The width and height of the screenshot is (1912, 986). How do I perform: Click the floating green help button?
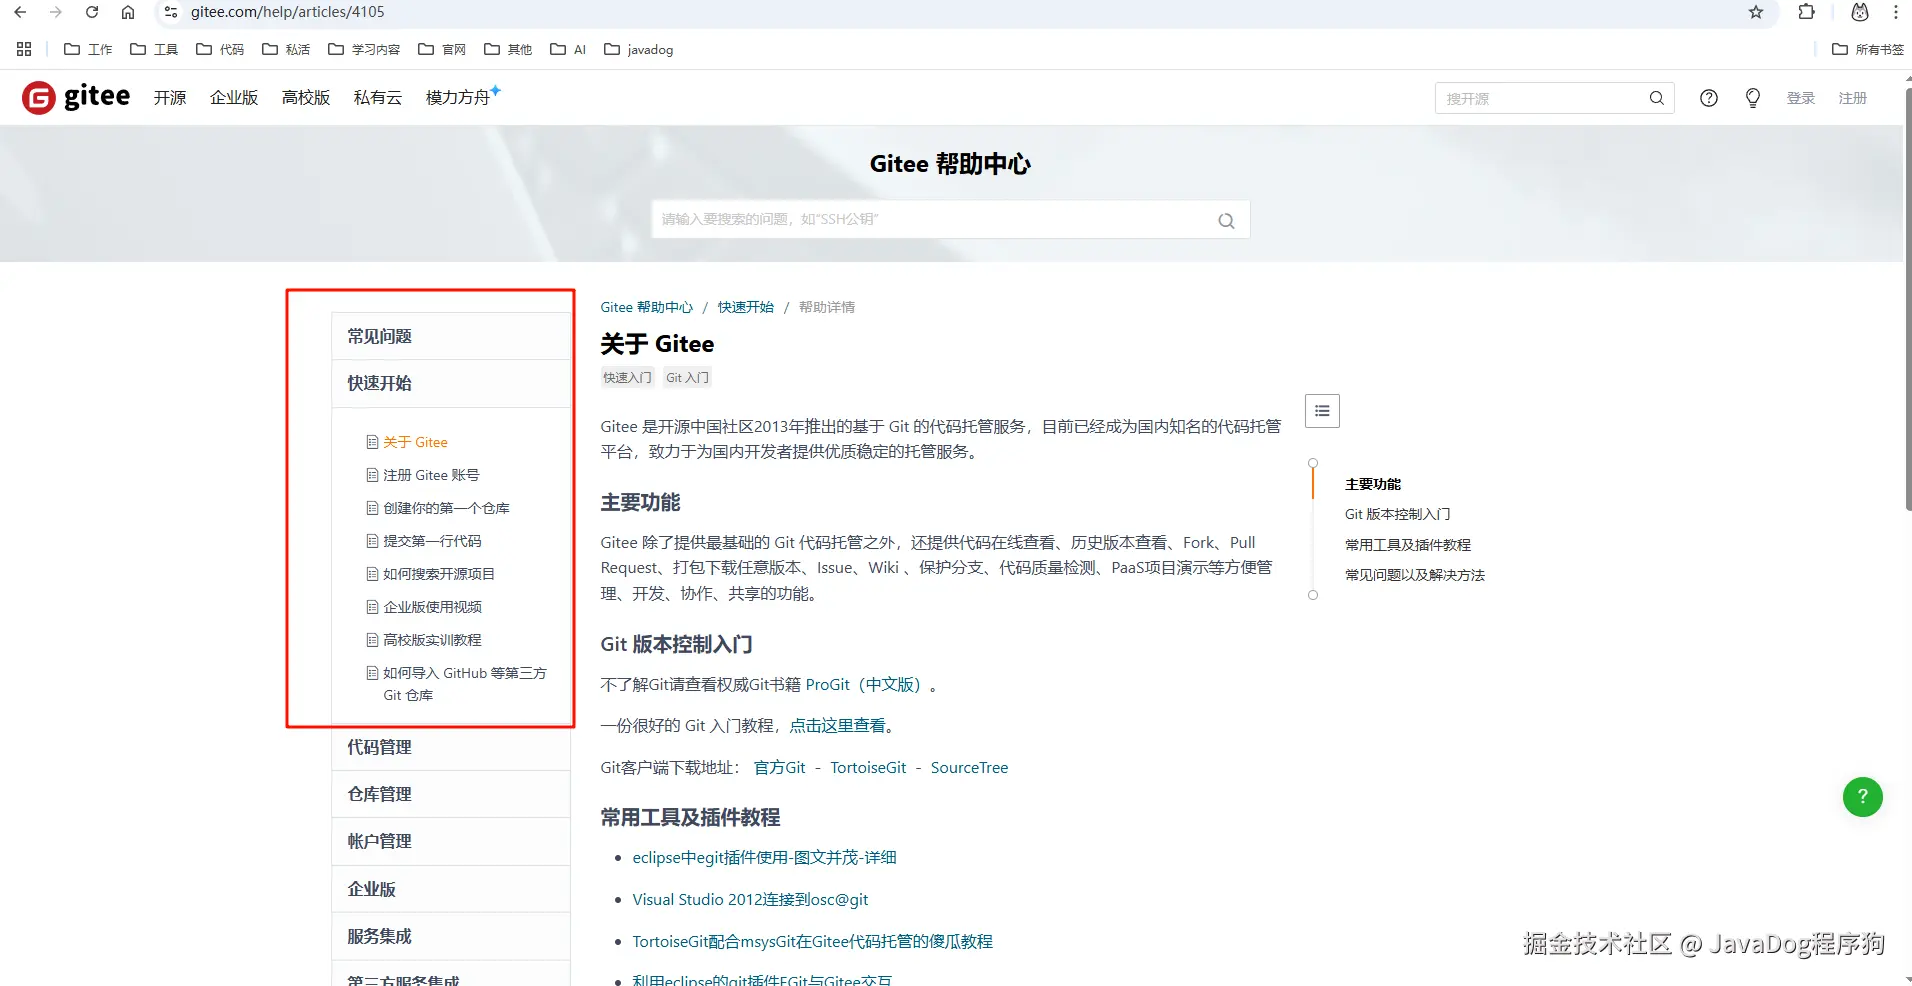pos(1861,797)
